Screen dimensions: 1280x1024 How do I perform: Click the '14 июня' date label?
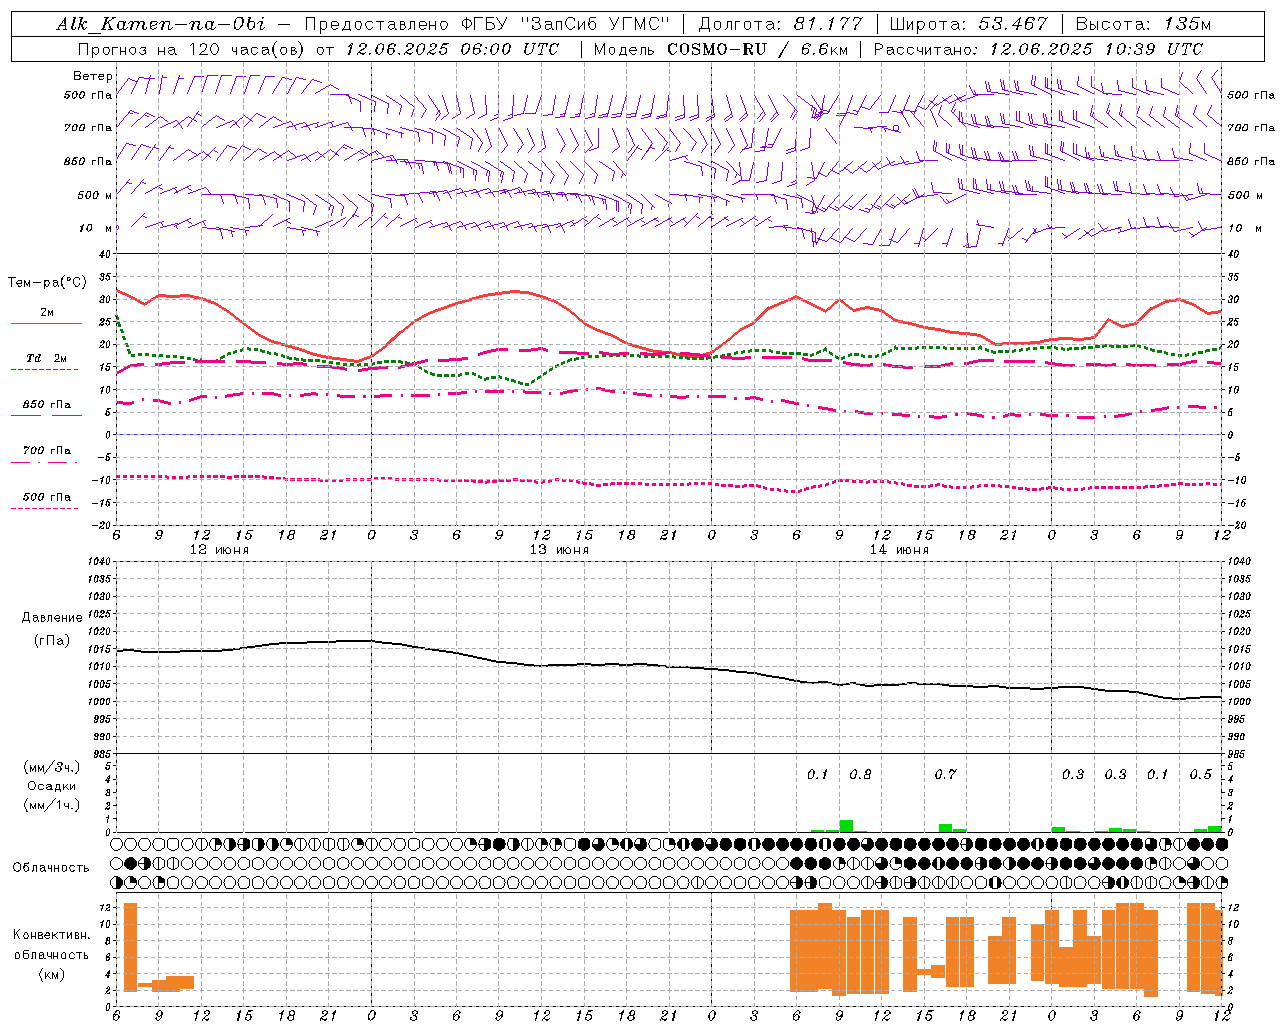899,550
